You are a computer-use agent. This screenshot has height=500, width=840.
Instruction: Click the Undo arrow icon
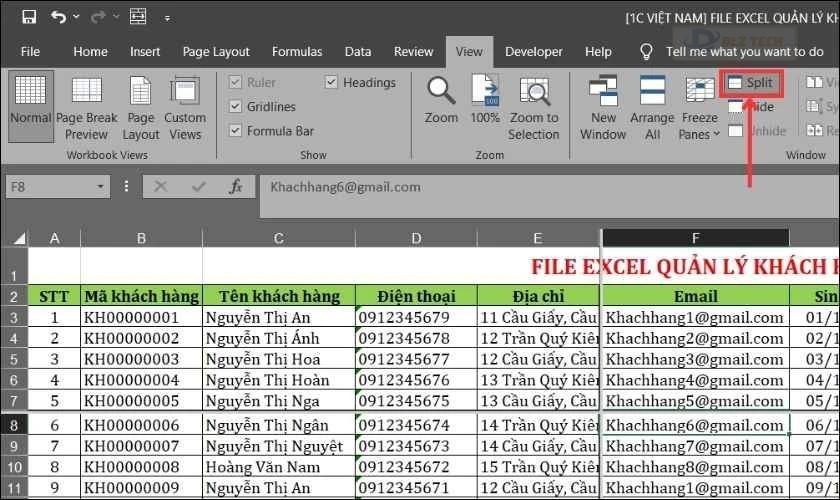tap(58, 17)
